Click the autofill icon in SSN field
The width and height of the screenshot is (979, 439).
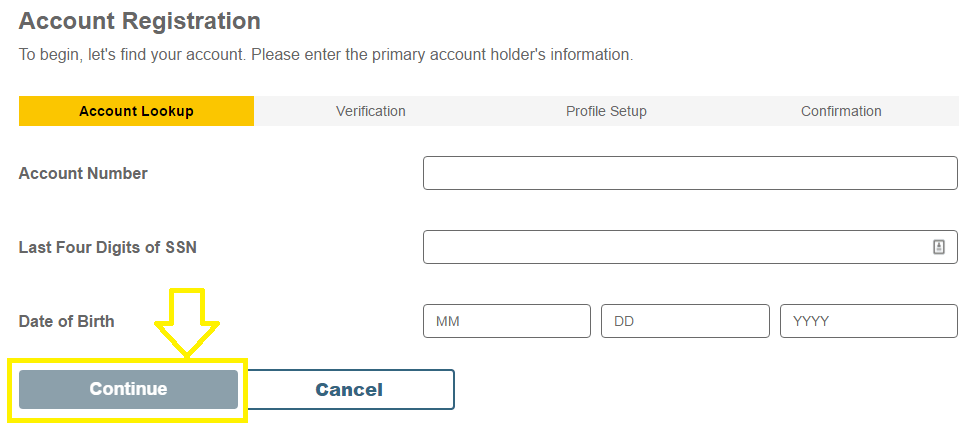coord(939,247)
